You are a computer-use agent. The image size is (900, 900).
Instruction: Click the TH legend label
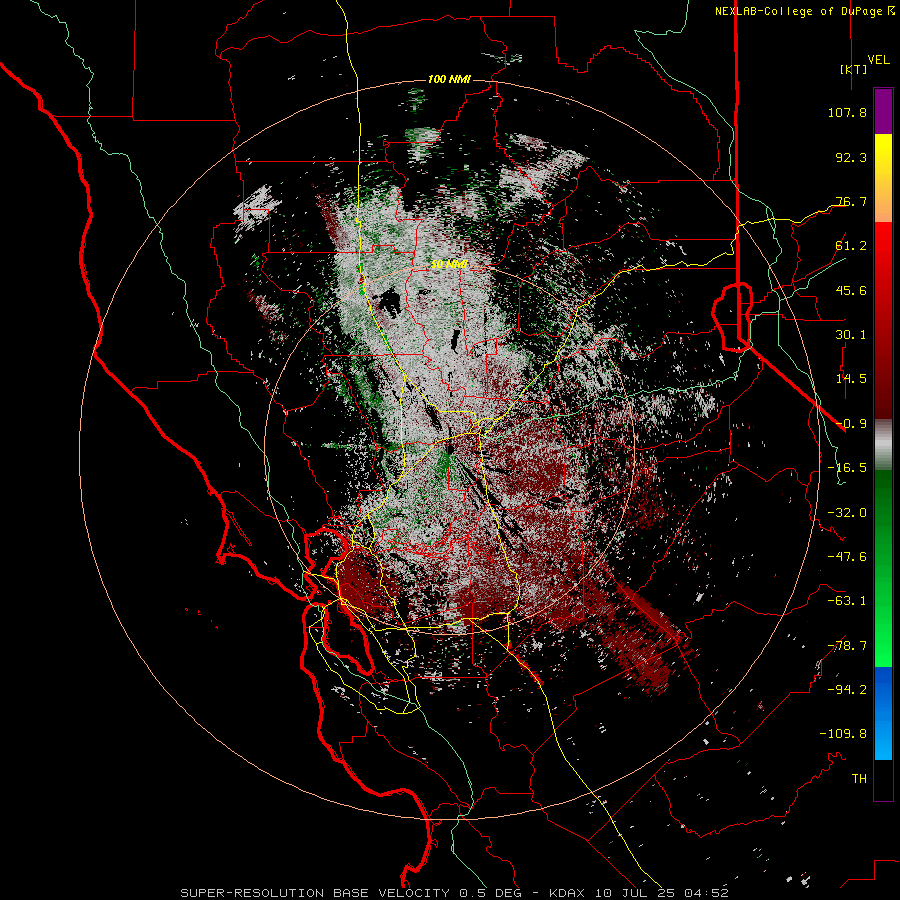[859, 779]
